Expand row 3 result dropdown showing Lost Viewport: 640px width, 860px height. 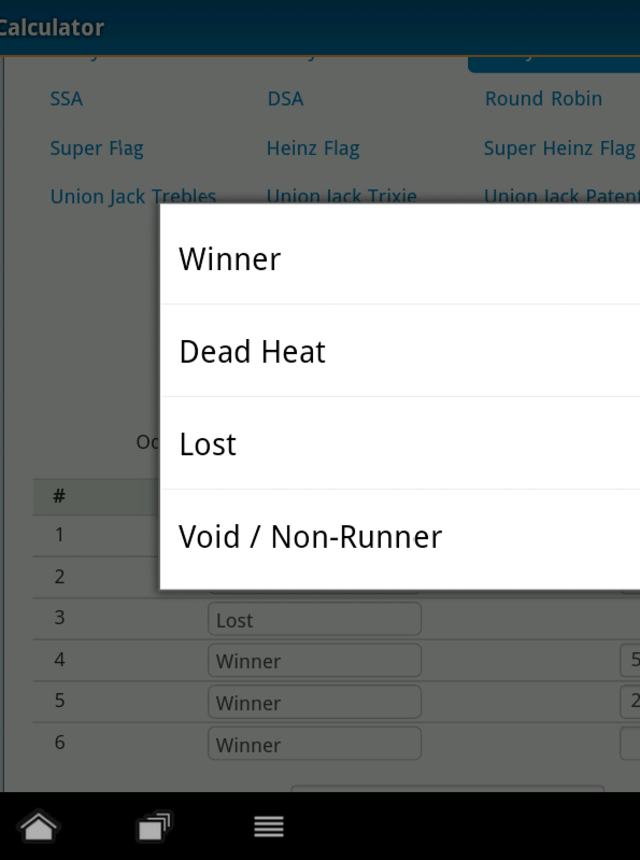[x=314, y=619]
